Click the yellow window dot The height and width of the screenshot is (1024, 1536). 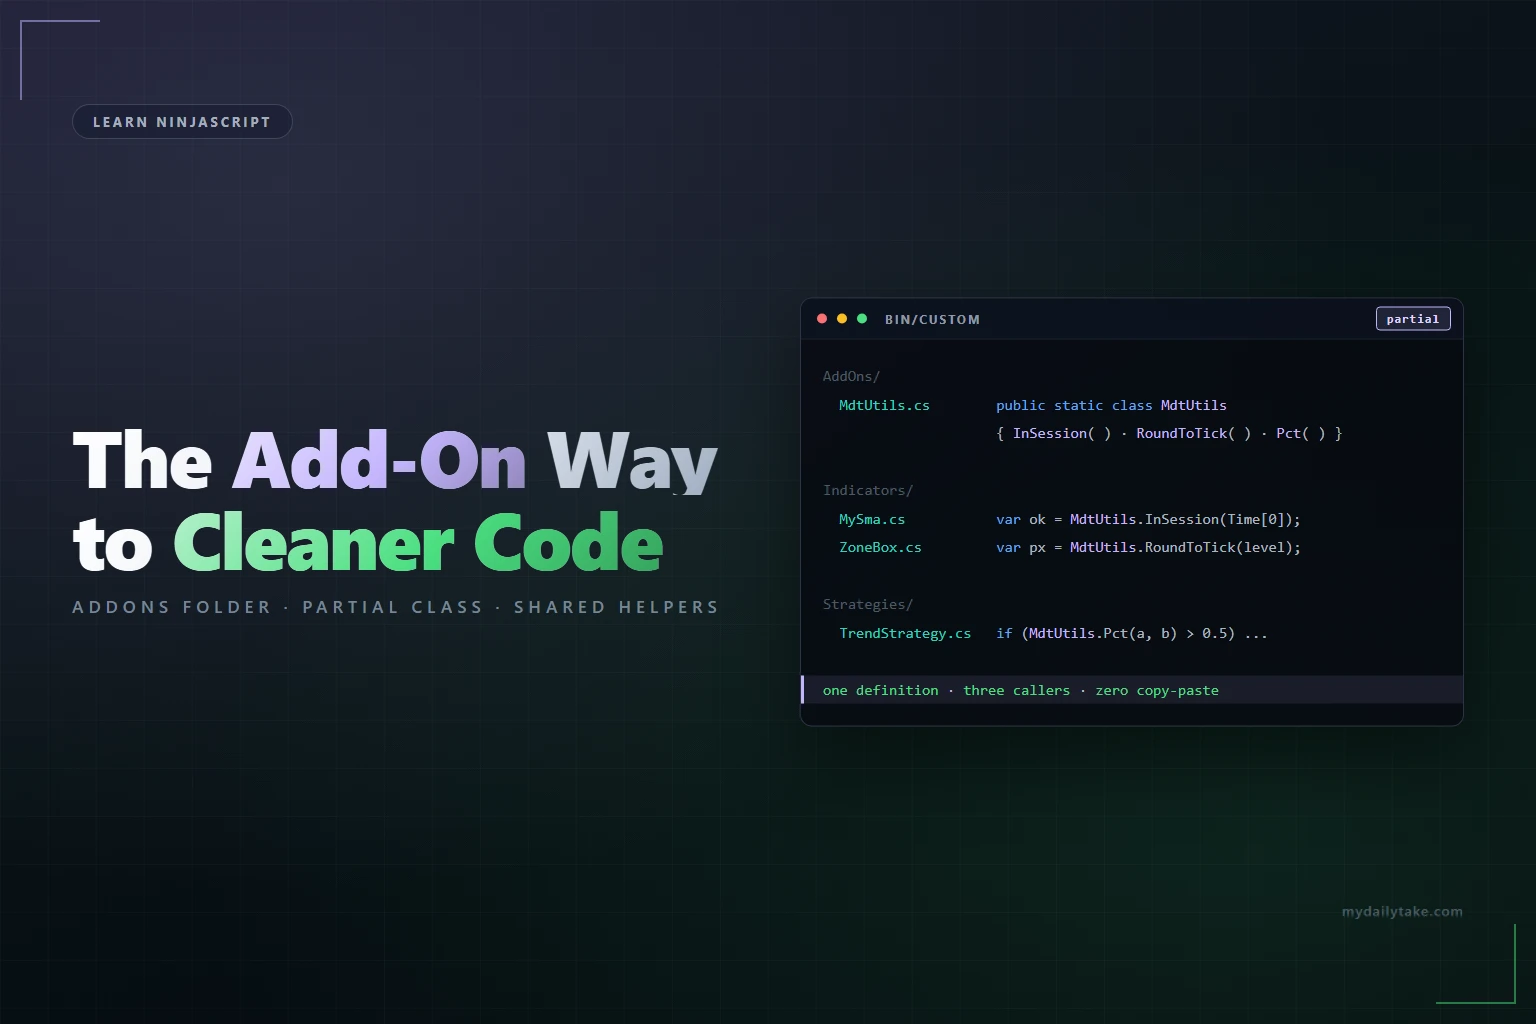(x=842, y=319)
